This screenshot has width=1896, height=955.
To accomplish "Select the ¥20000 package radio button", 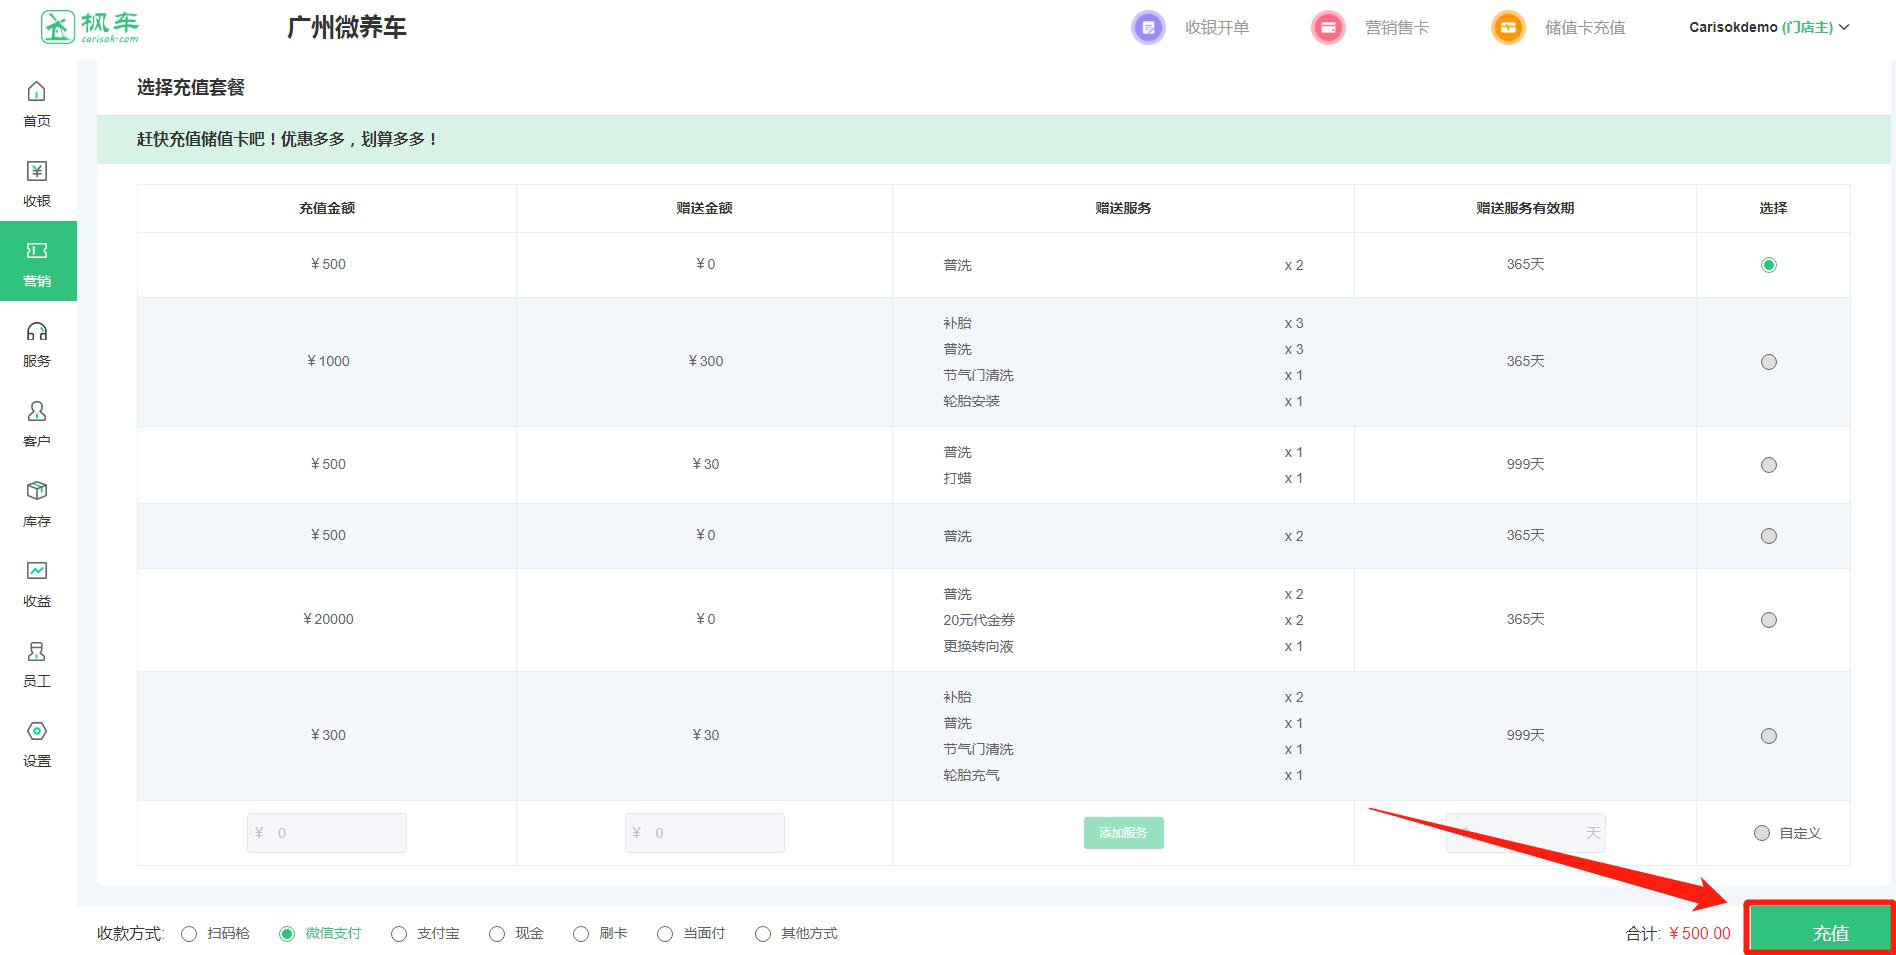I will tap(1769, 620).
